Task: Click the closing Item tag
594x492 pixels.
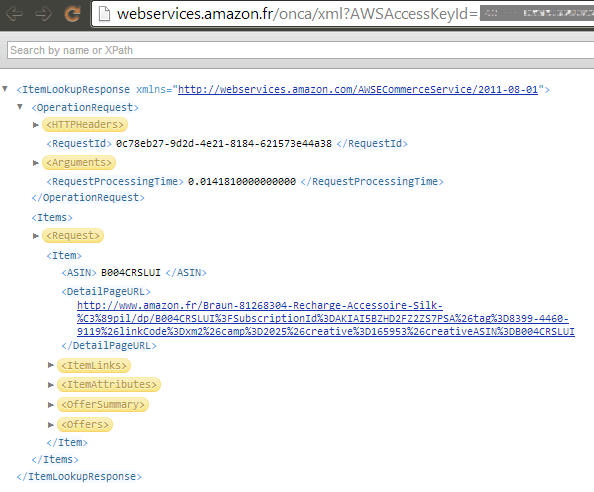Action: click(67, 442)
